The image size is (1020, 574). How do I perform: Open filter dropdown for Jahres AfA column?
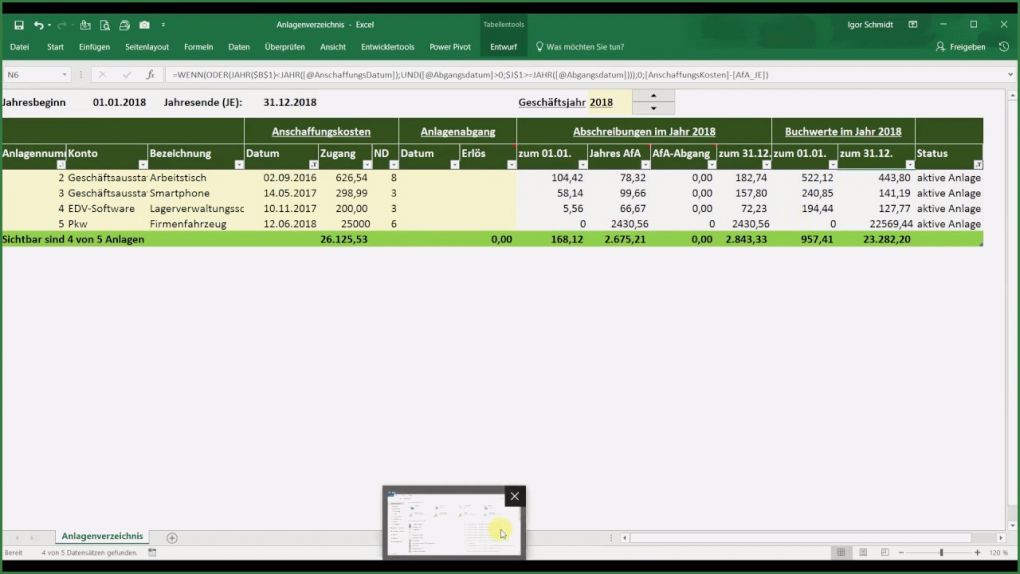point(645,165)
